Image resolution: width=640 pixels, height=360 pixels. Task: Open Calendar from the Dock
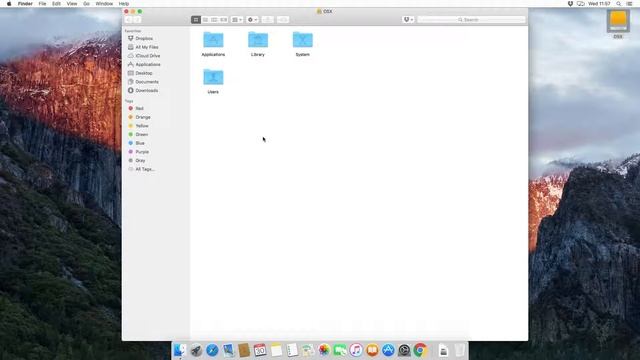click(260, 350)
